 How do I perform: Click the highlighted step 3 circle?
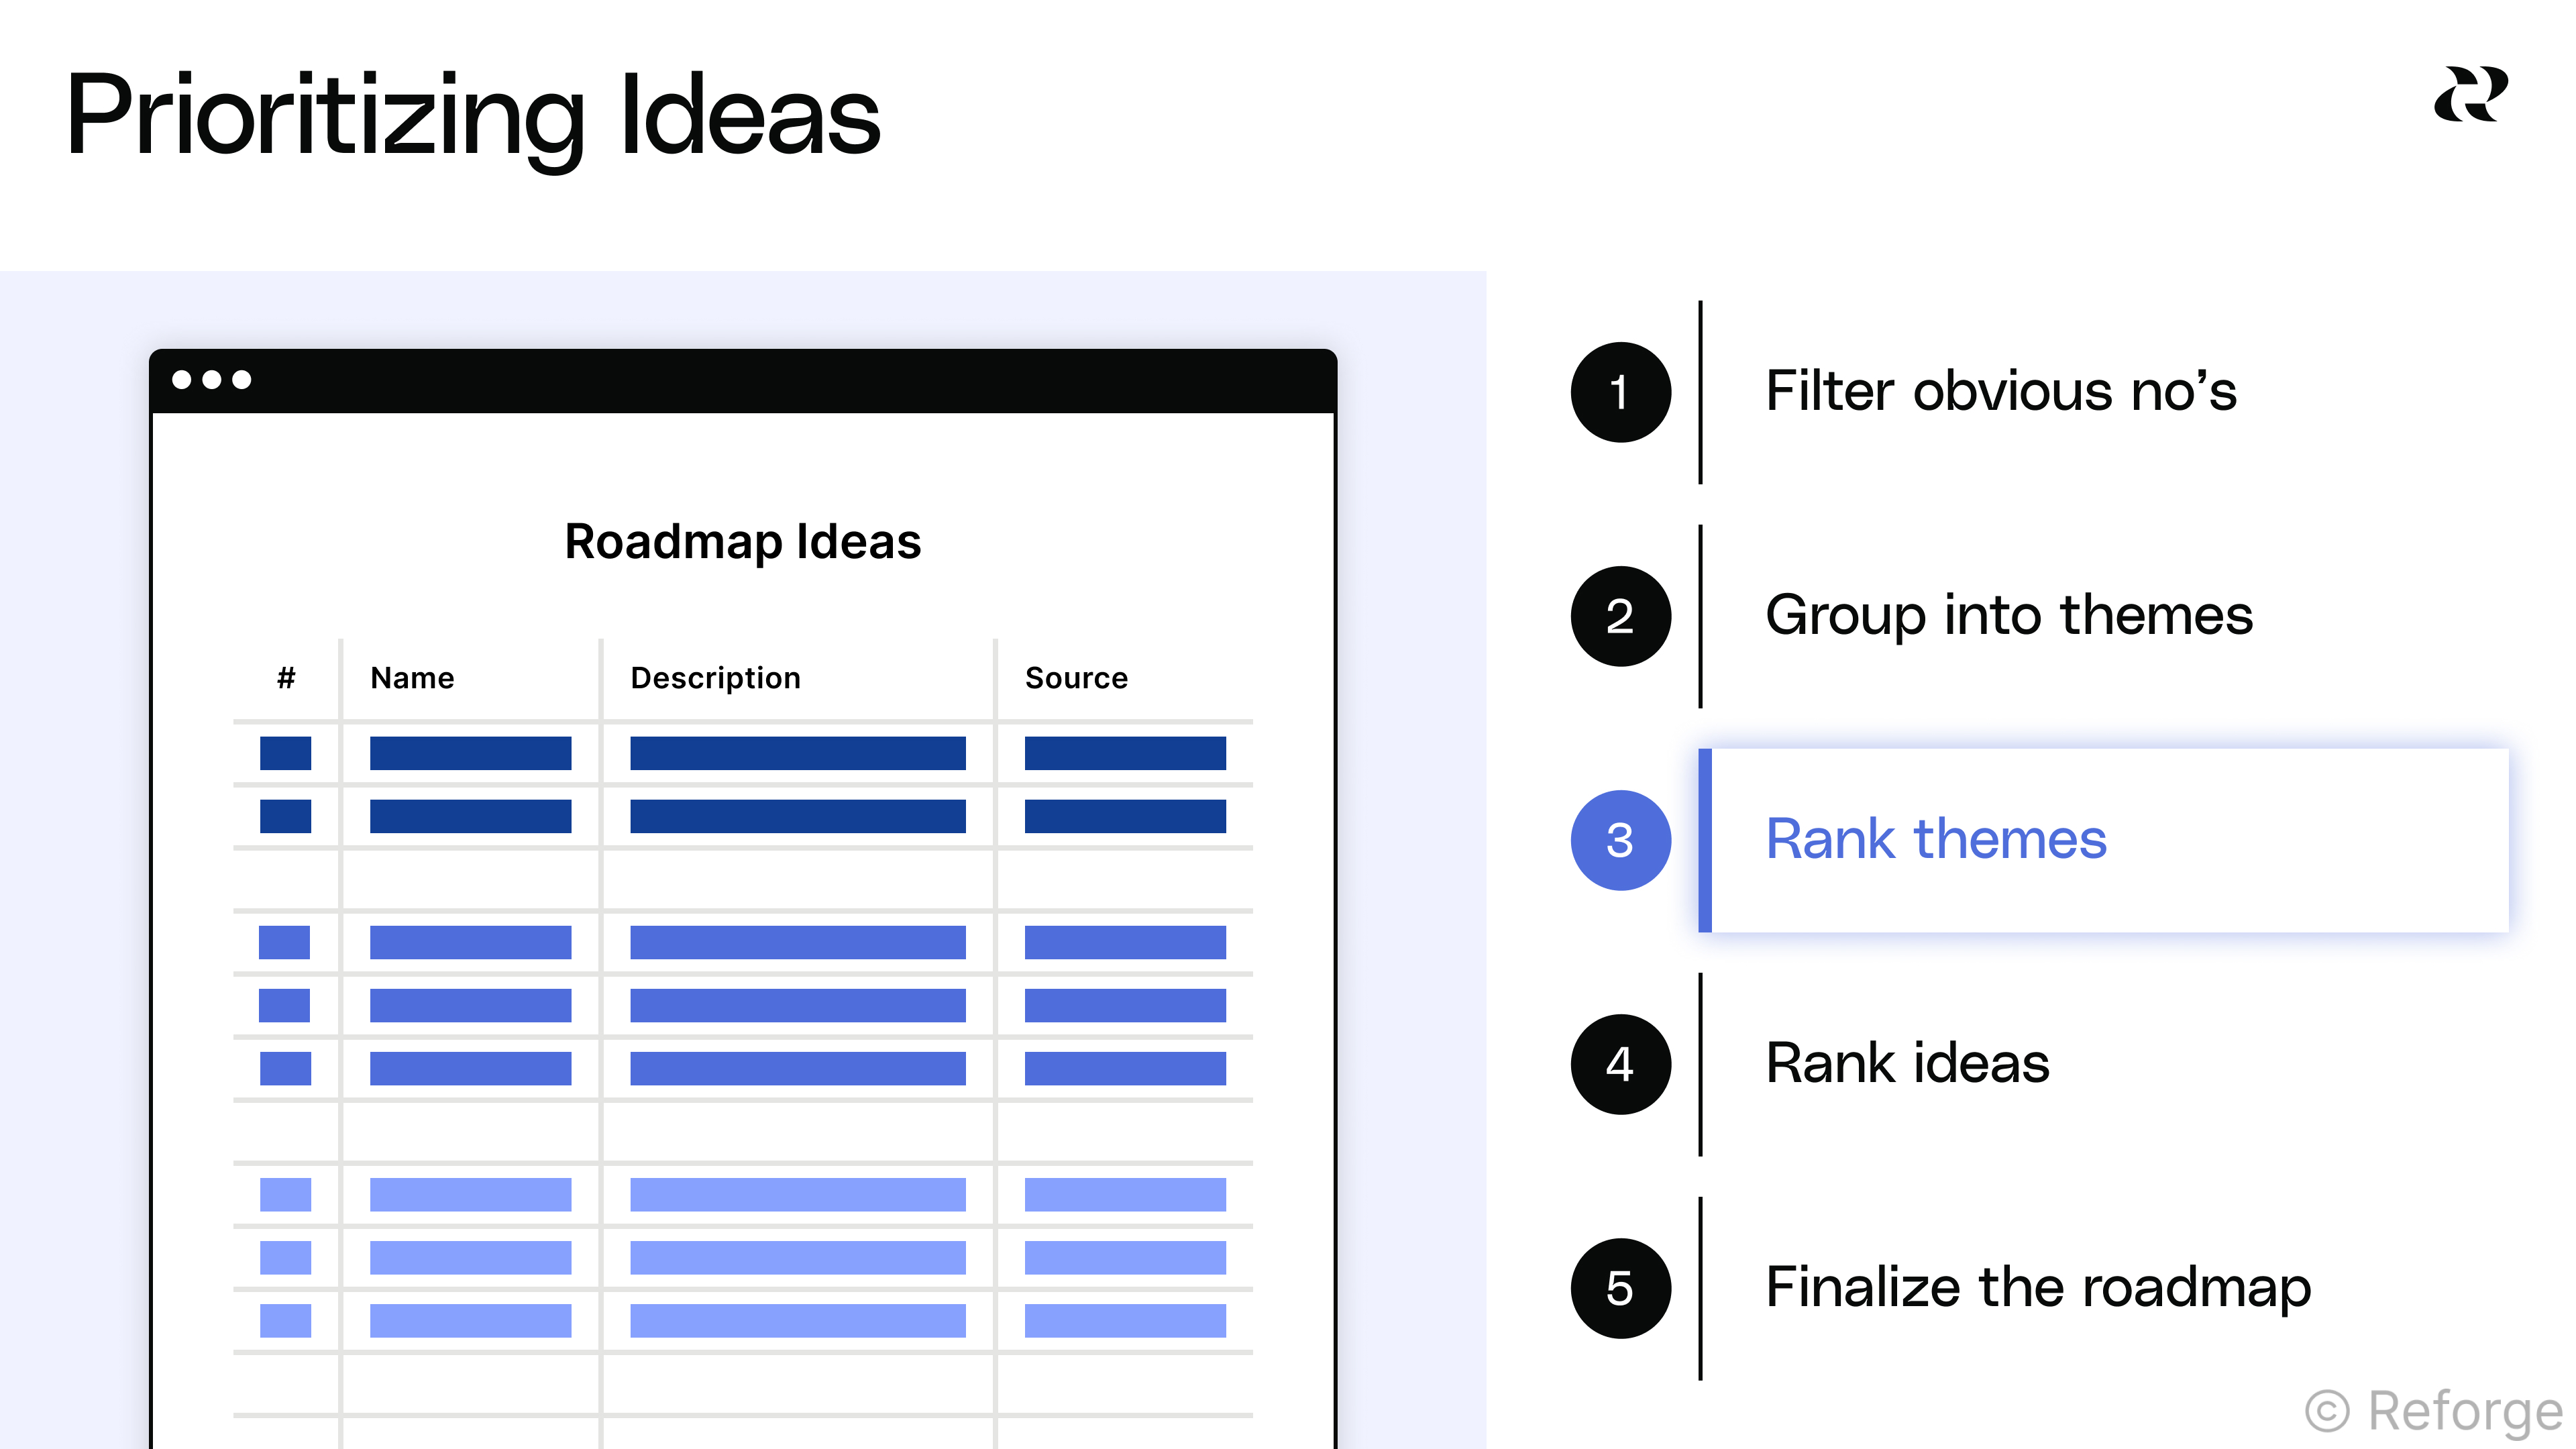click(1620, 840)
